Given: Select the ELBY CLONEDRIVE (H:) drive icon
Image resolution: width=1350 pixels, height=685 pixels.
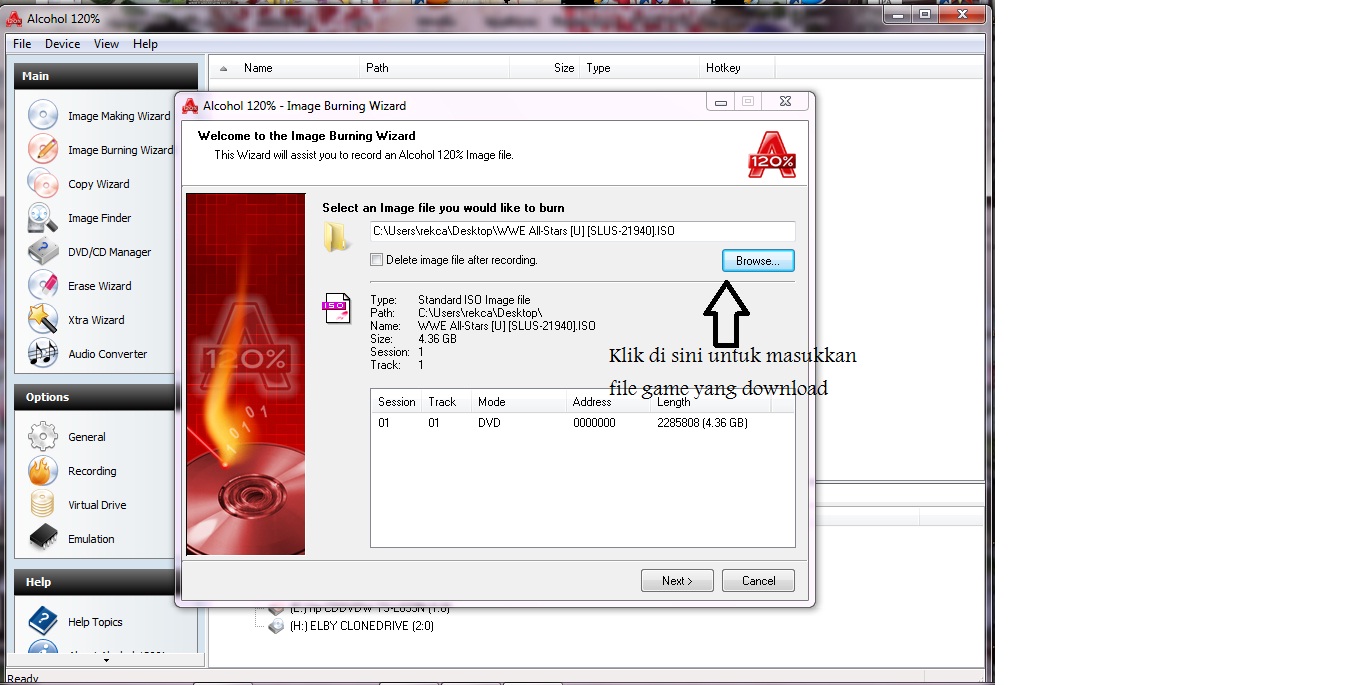Looking at the screenshot, I should click(276, 626).
